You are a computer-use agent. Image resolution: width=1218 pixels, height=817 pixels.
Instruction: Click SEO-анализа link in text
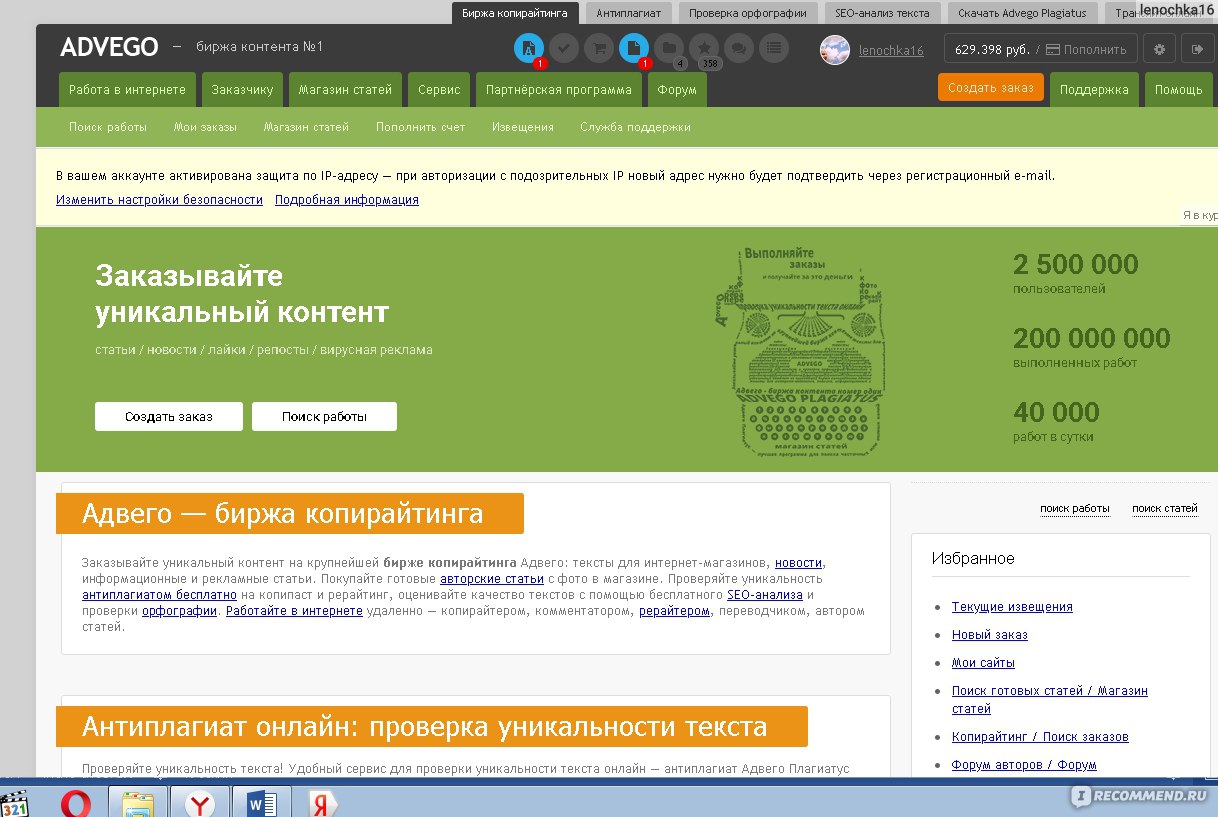pyautogui.click(x=765, y=595)
